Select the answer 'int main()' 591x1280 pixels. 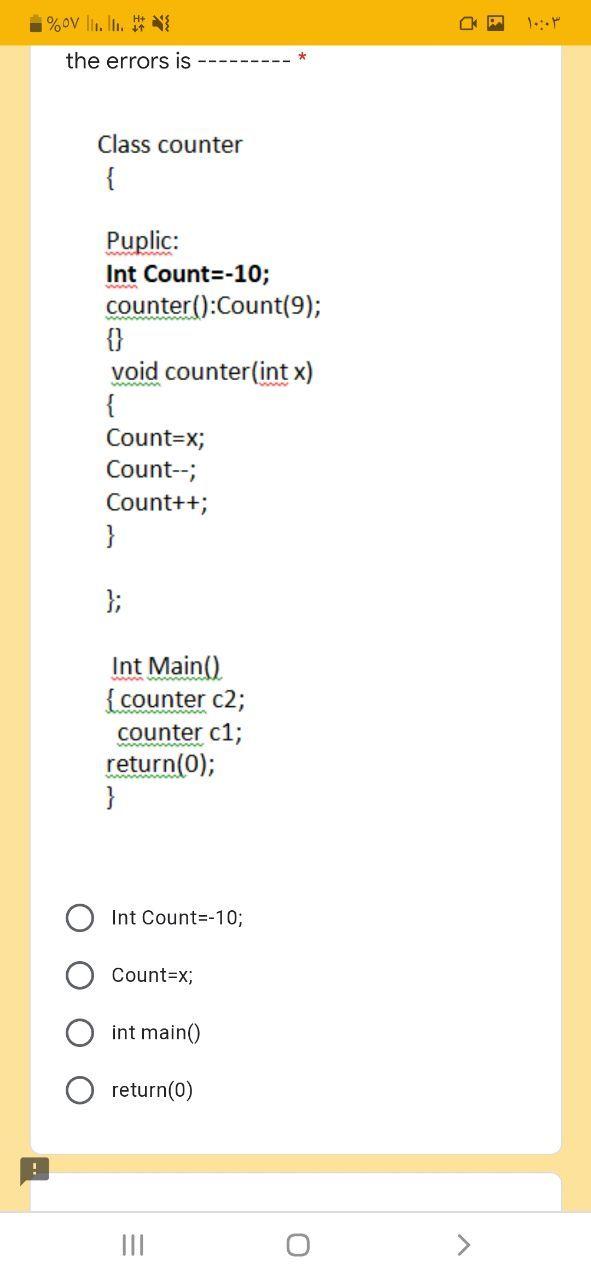(x=80, y=1032)
